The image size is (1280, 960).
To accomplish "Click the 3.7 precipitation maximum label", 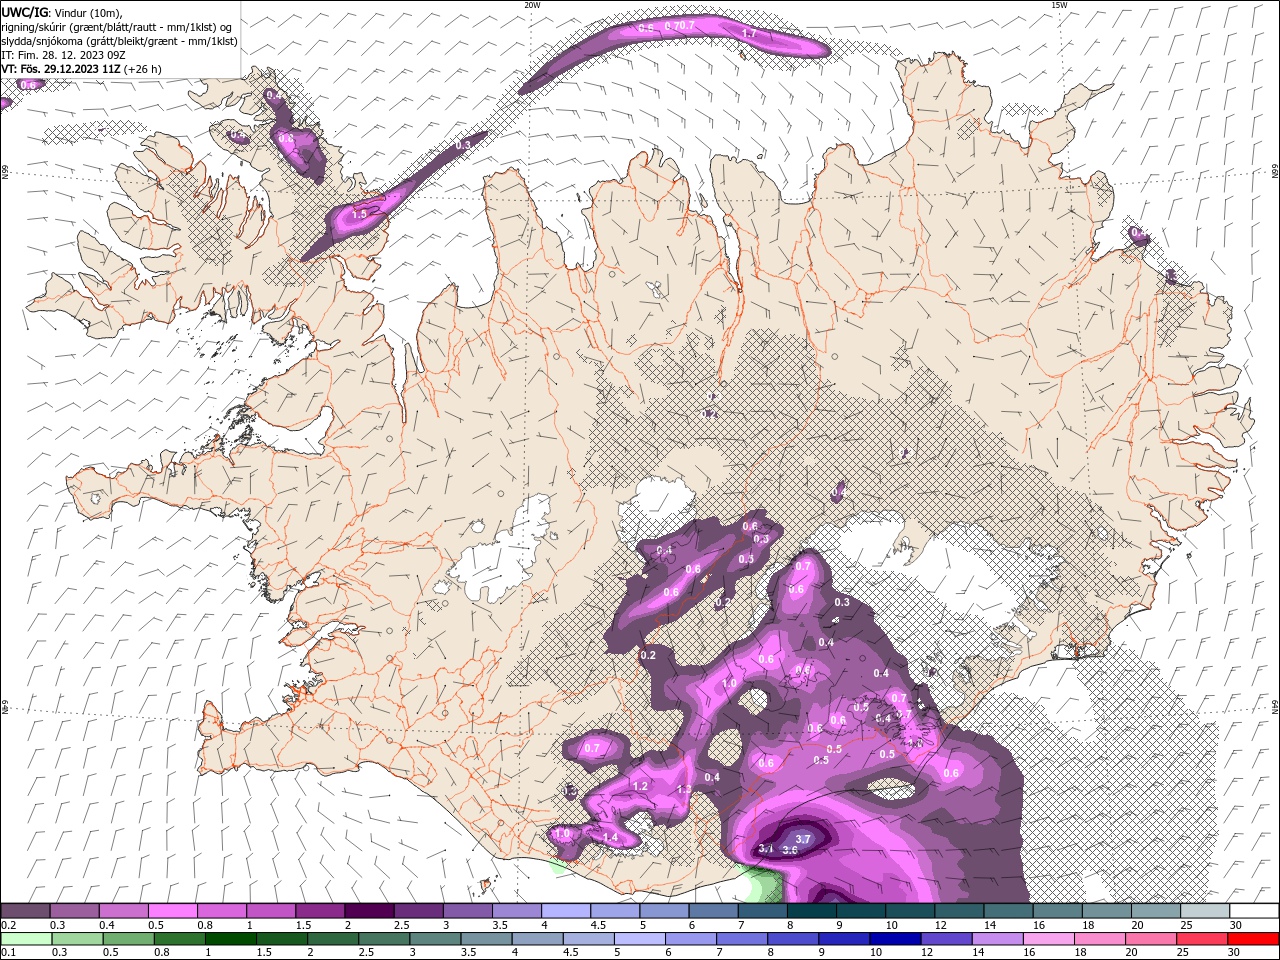I will pyautogui.click(x=802, y=839).
